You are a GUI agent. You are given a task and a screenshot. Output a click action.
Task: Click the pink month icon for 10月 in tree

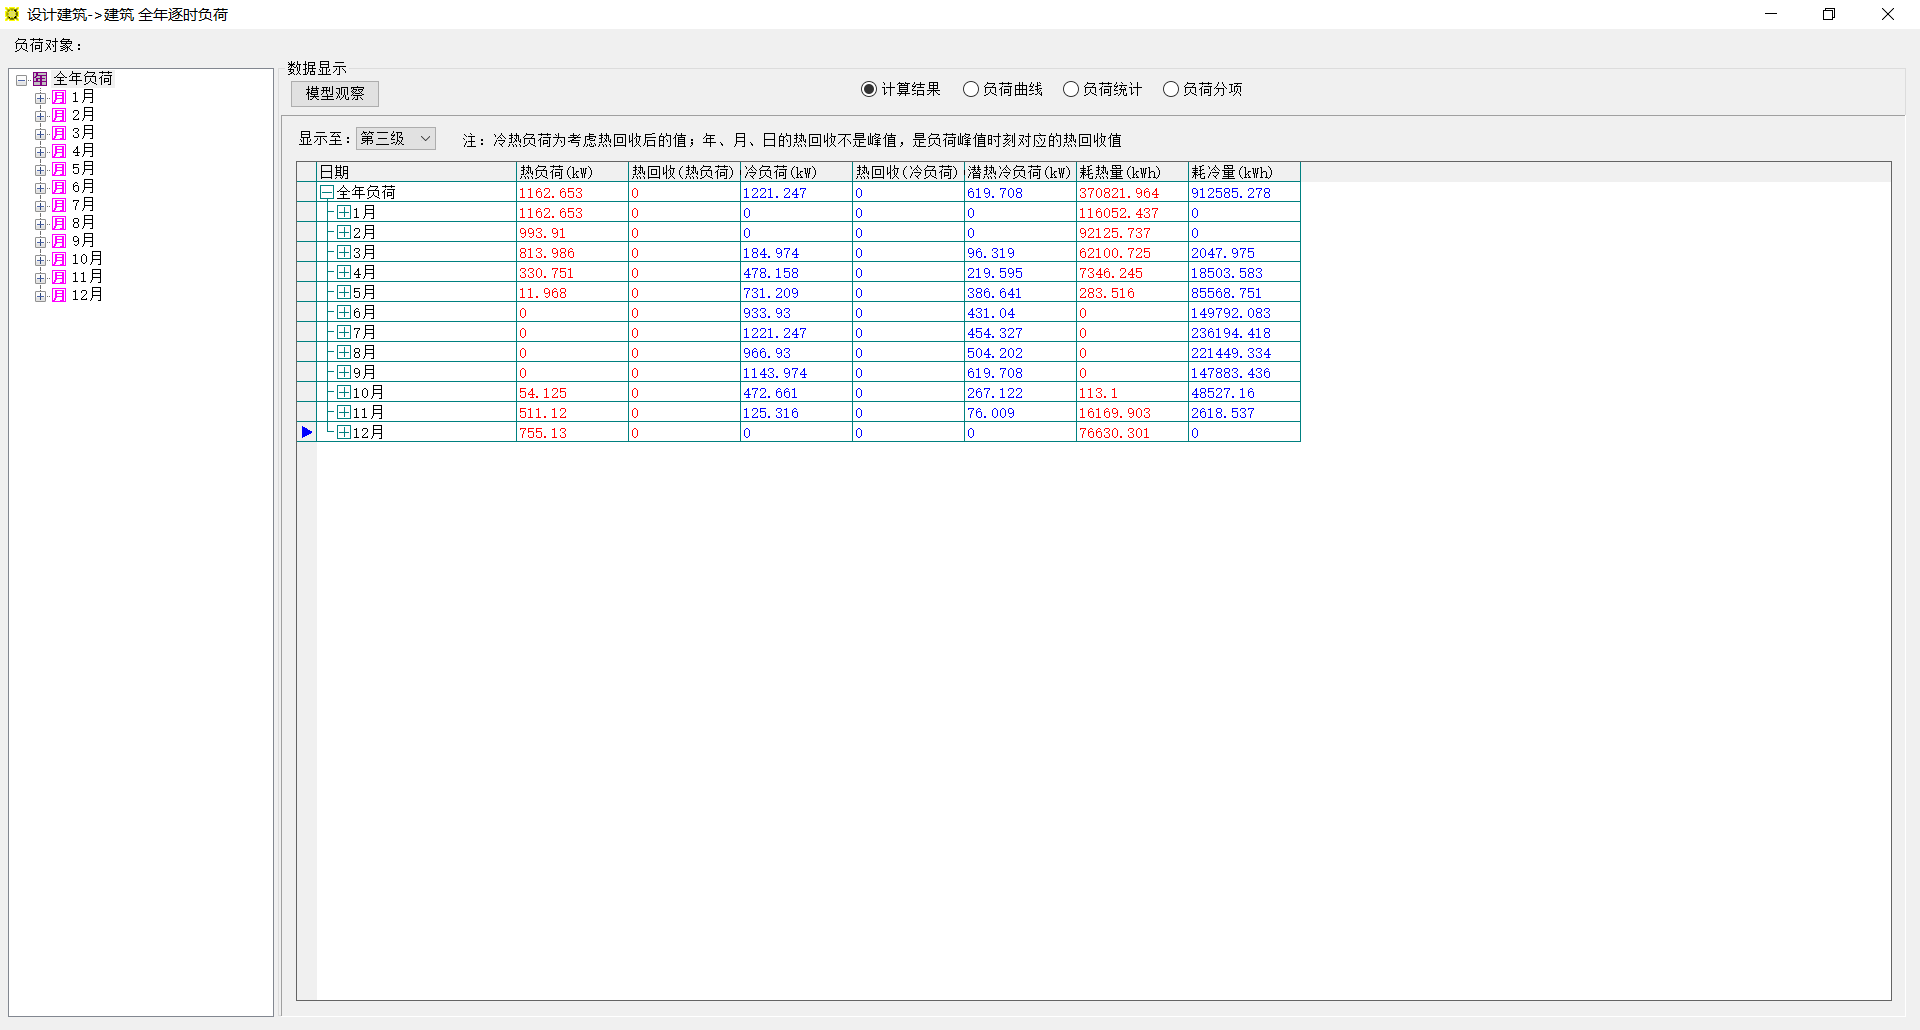(x=59, y=259)
